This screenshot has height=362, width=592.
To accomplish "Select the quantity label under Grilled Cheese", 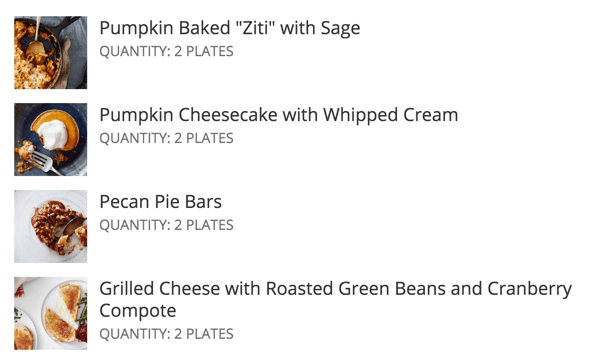I will pos(166,334).
